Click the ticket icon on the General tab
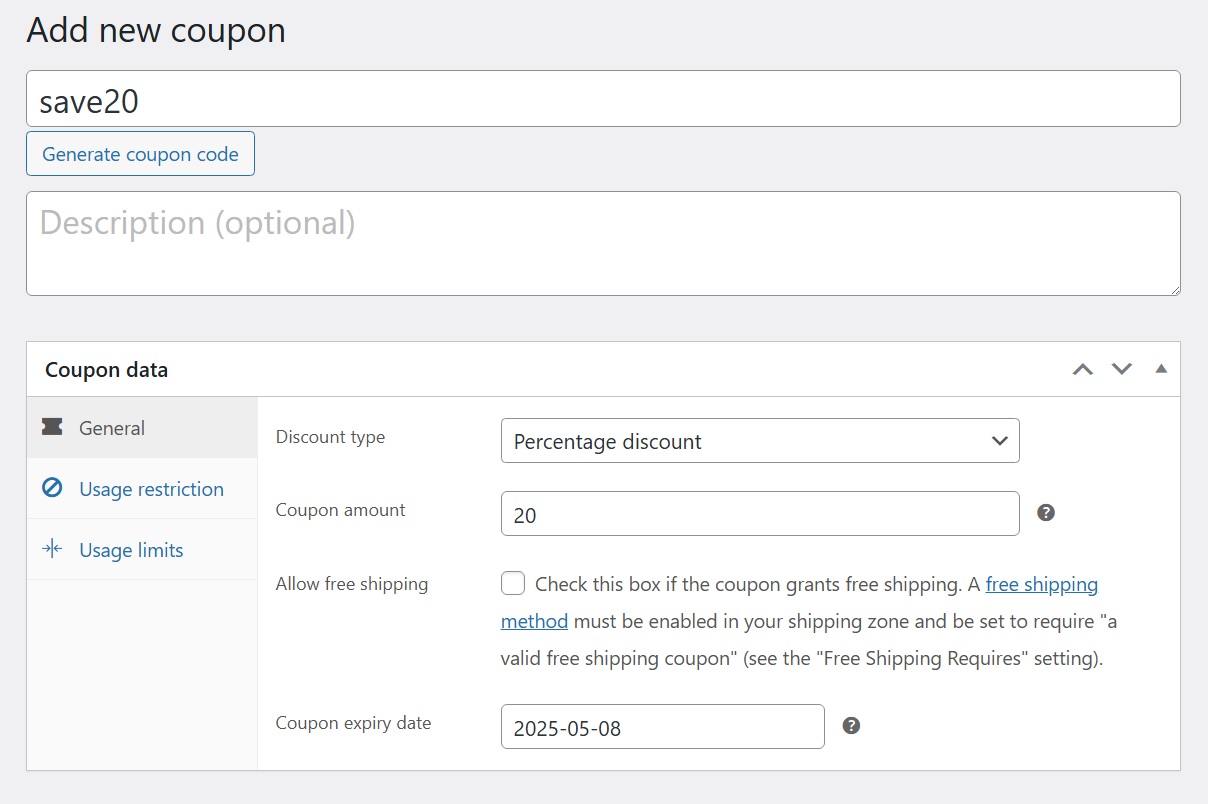The image size is (1208, 804). (x=52, y=428)
